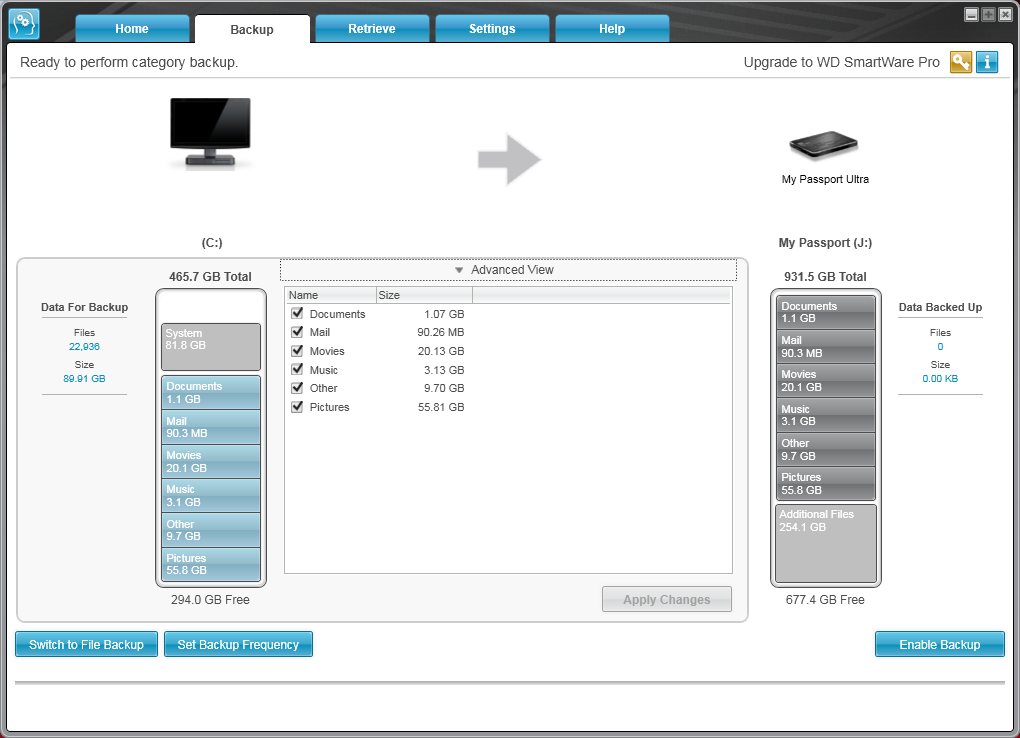The width and height of the screenshot is (1020, 738).
Task: Click the Other block in My Passport gauge
Action: coord(825,449)
